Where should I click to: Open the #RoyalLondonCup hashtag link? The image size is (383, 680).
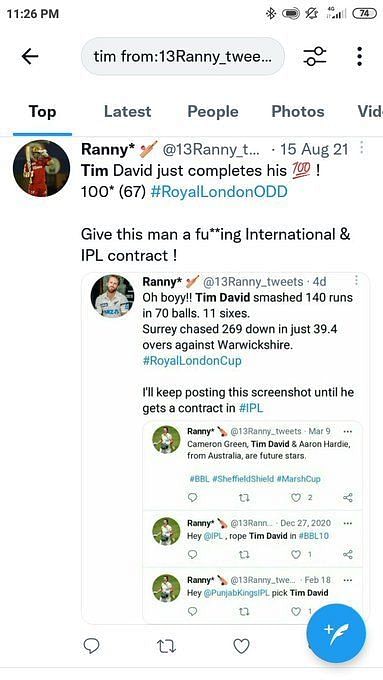(x=192, y=361)
